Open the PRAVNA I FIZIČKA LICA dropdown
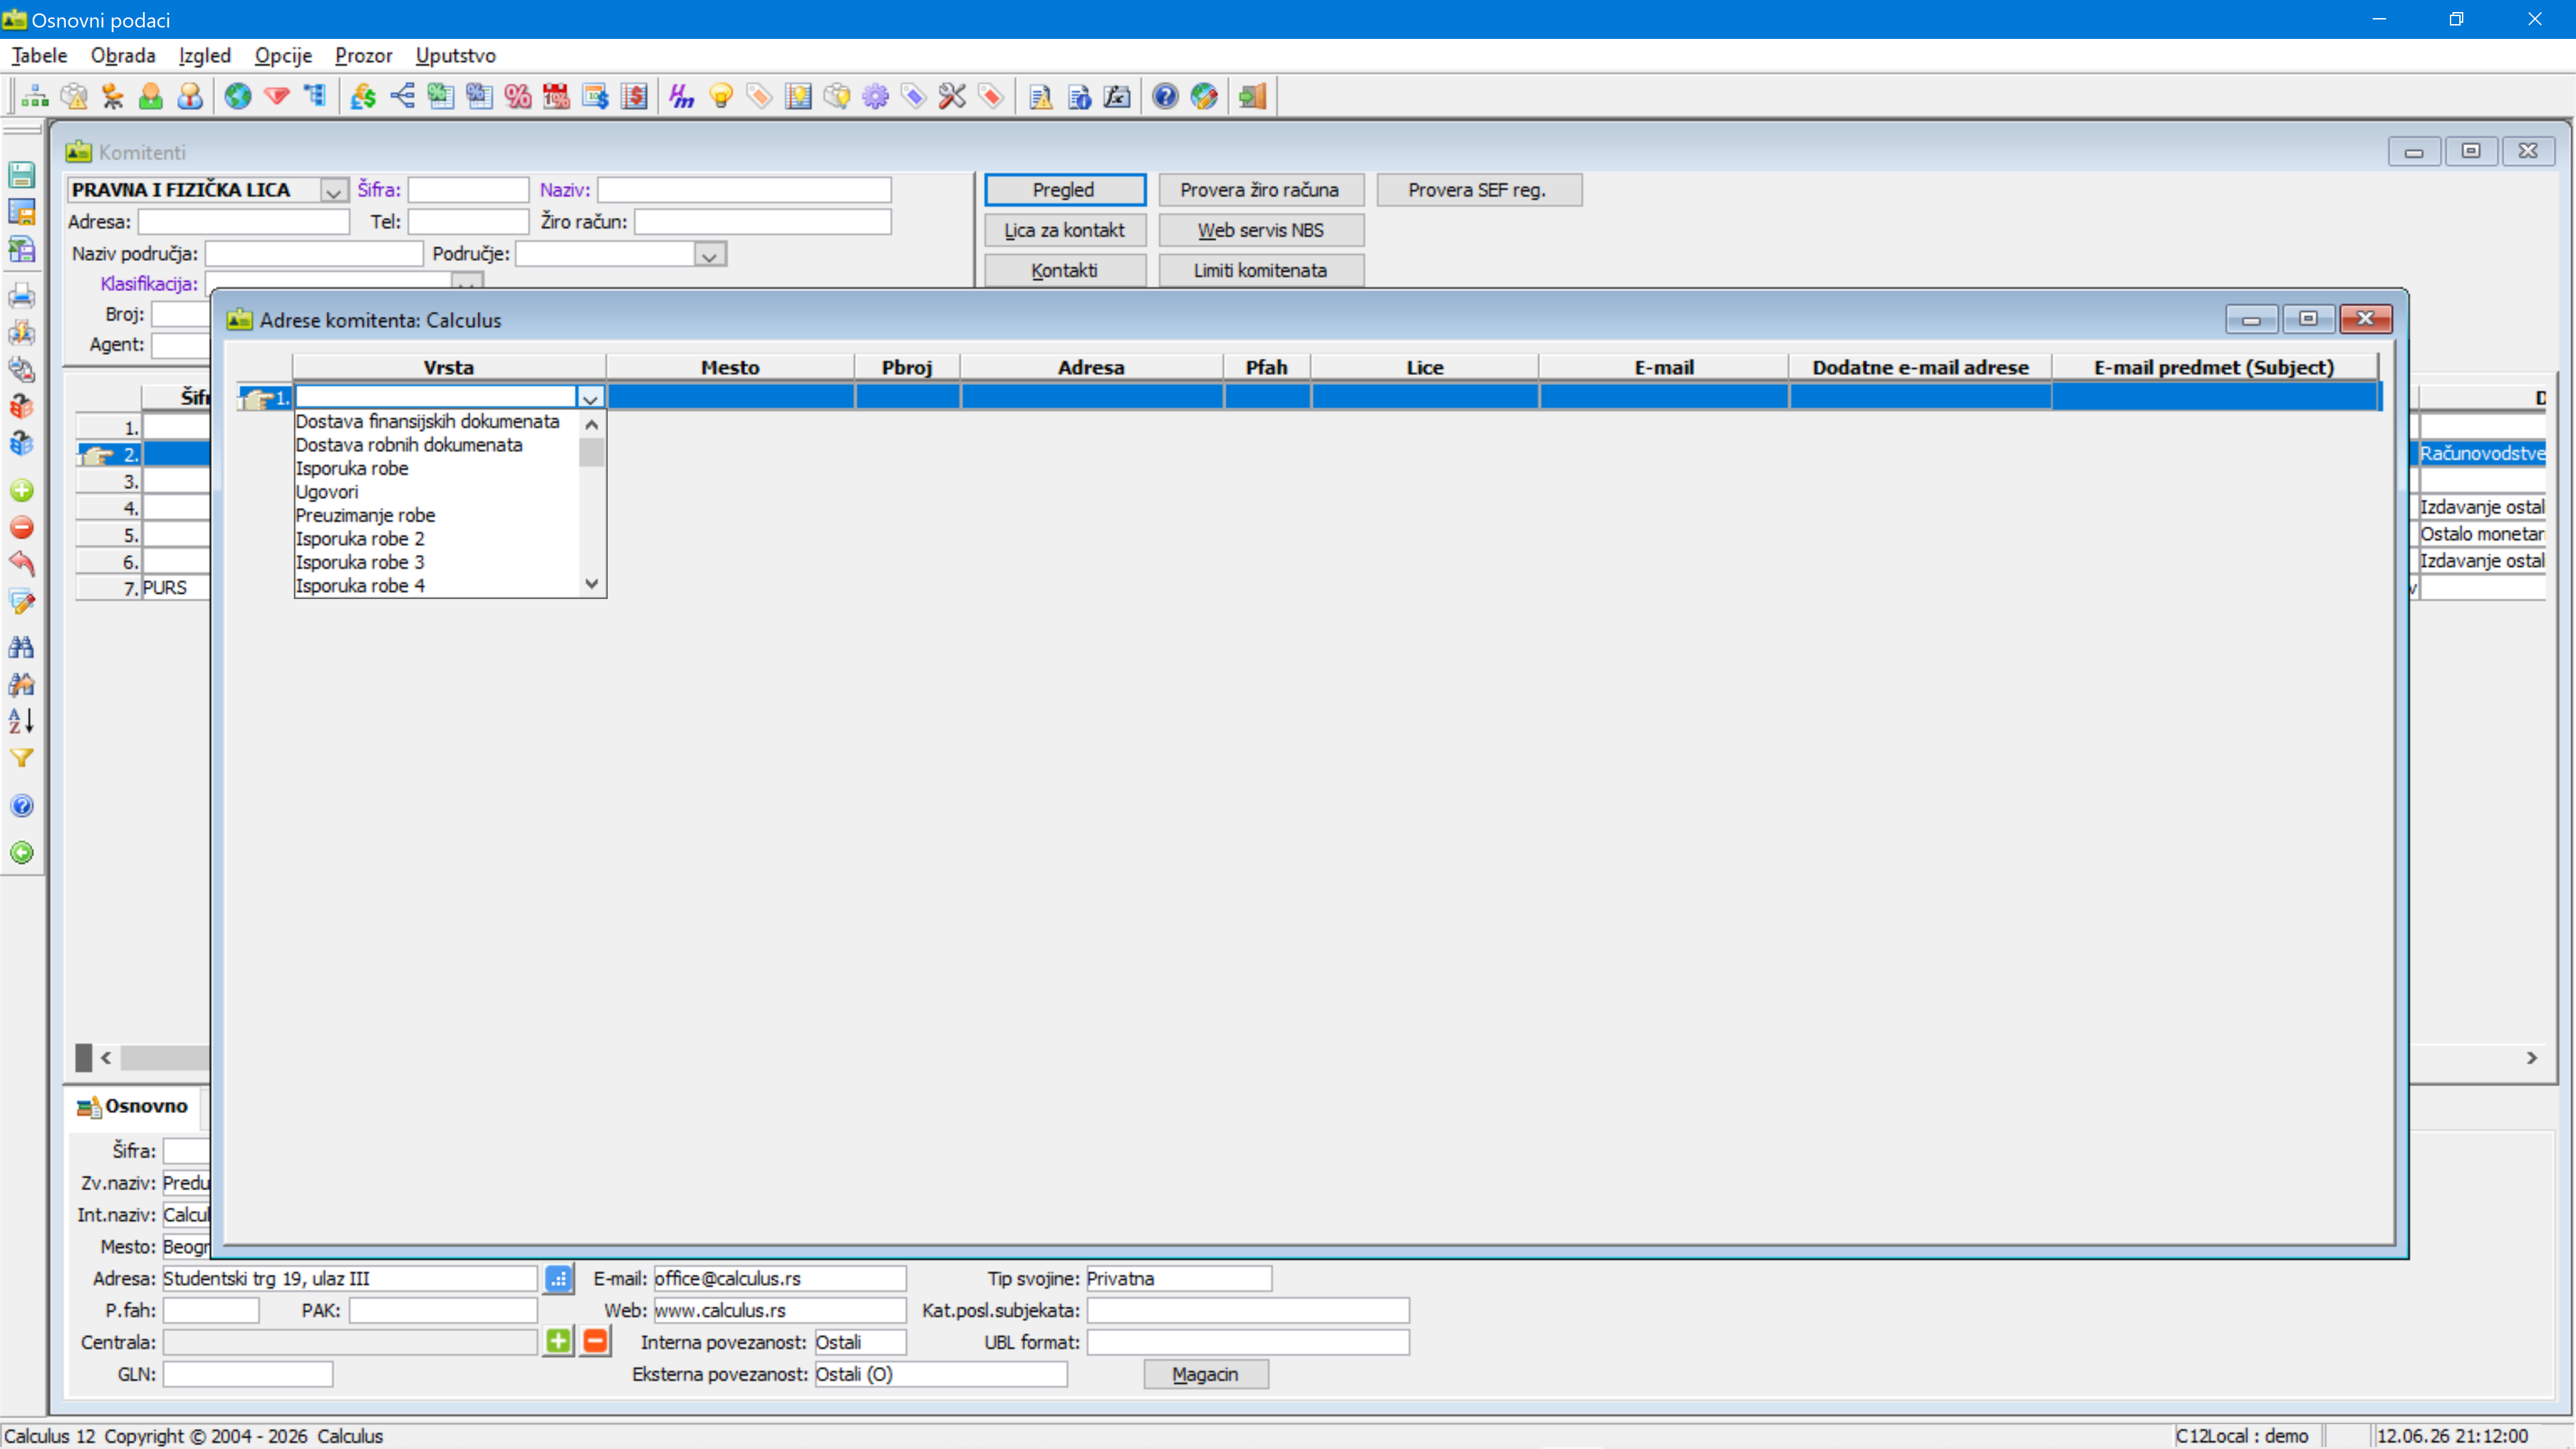The image size is (2576, 1449). pyautogui.click(x=334, y=190)
